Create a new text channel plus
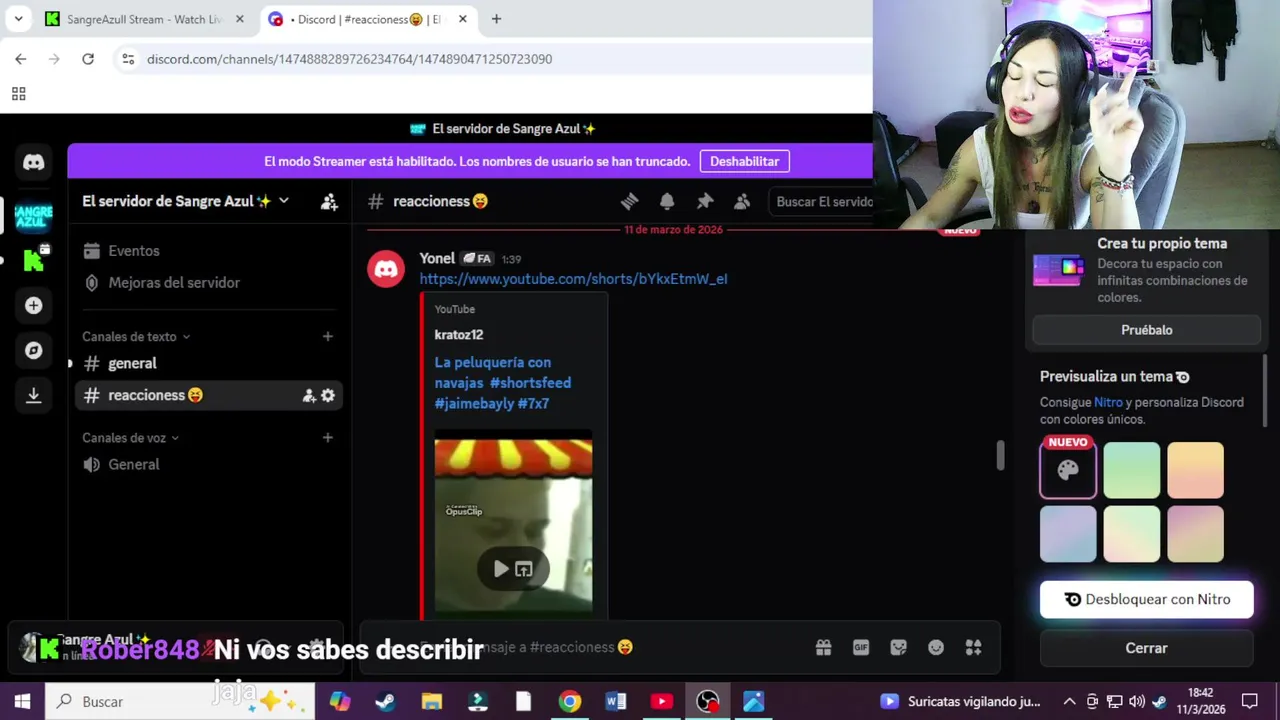Screen dimensions: 1280x720 (327, 337)
